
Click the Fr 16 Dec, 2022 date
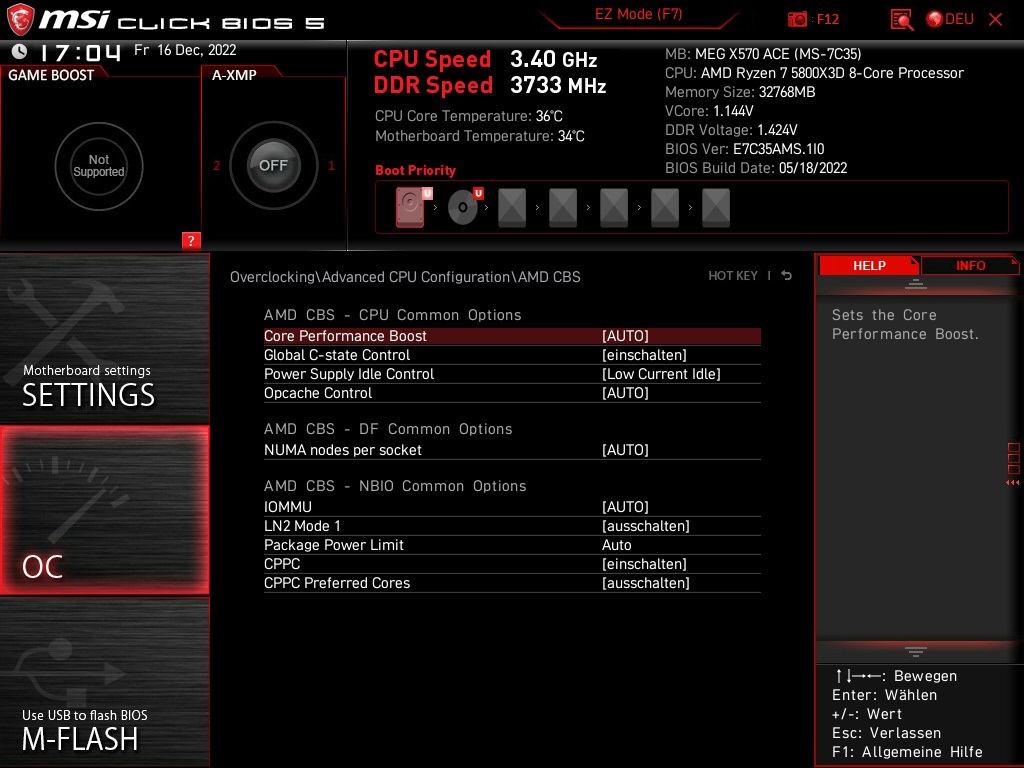185,50
